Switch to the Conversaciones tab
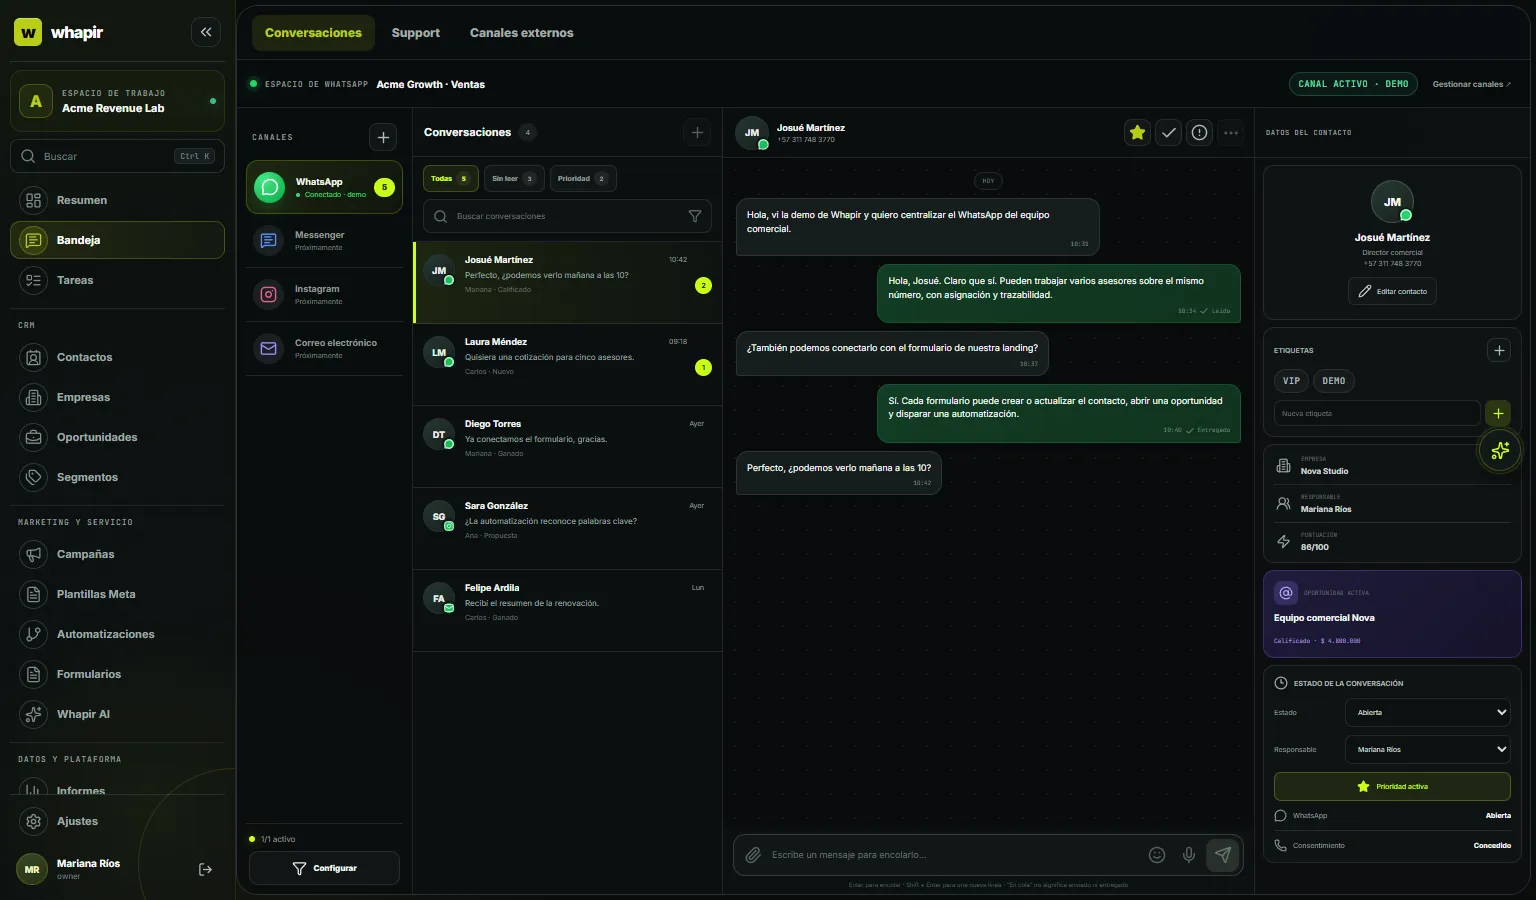The image size is (1536, 900). (313, 33)
